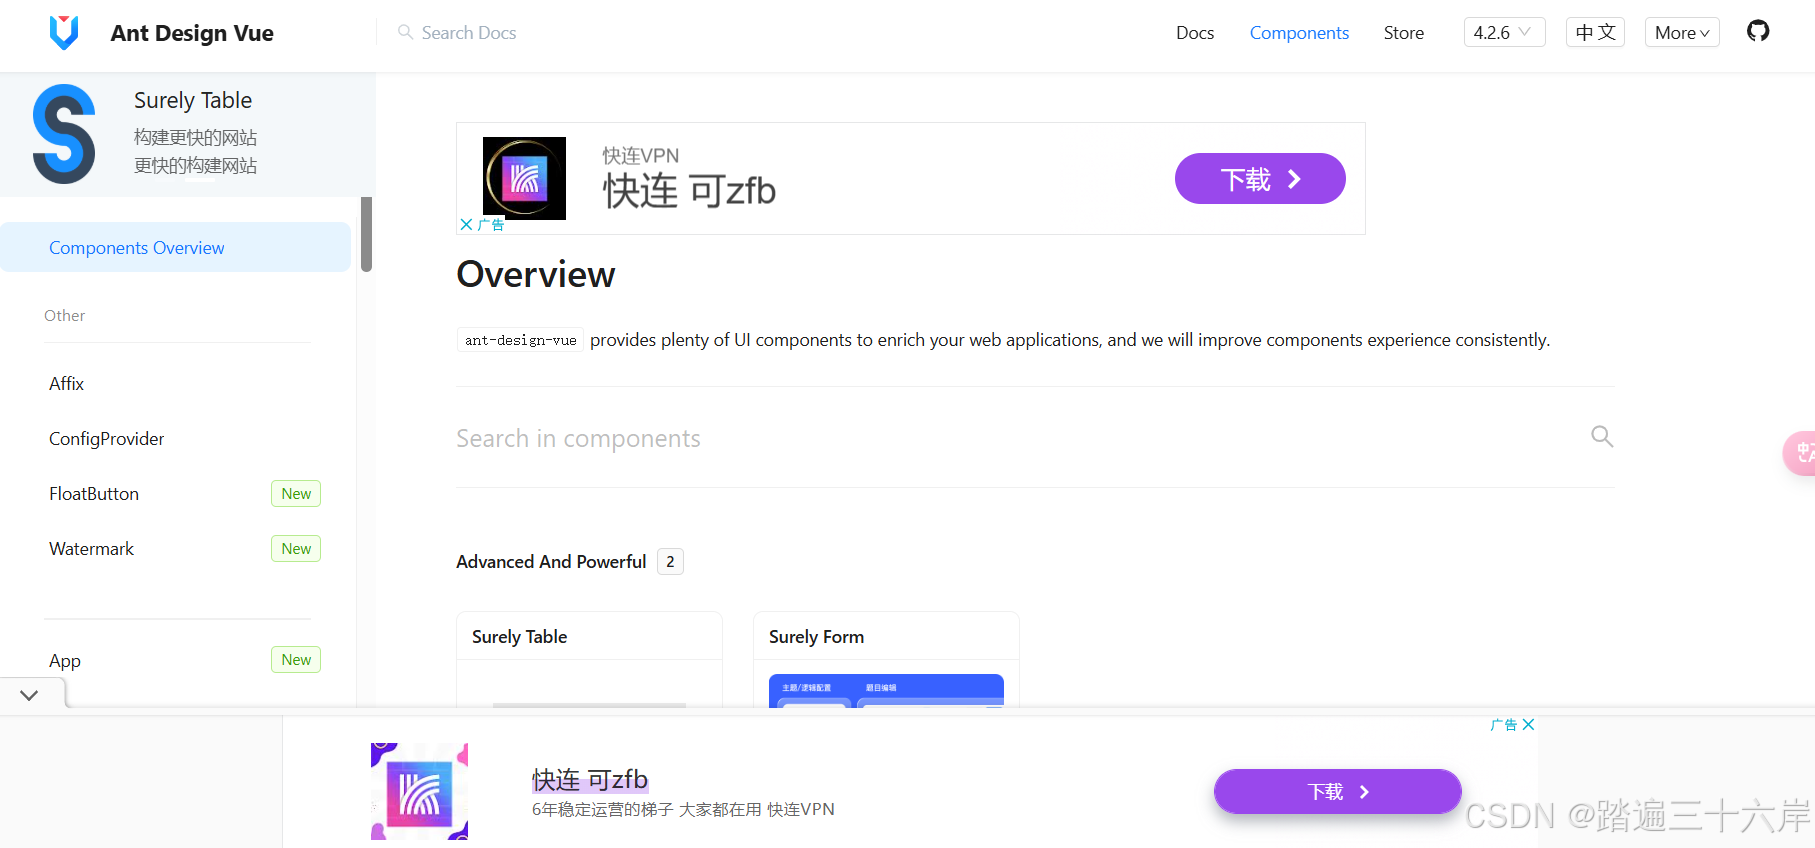Go to Docs in top navigation

point(1195,33)
